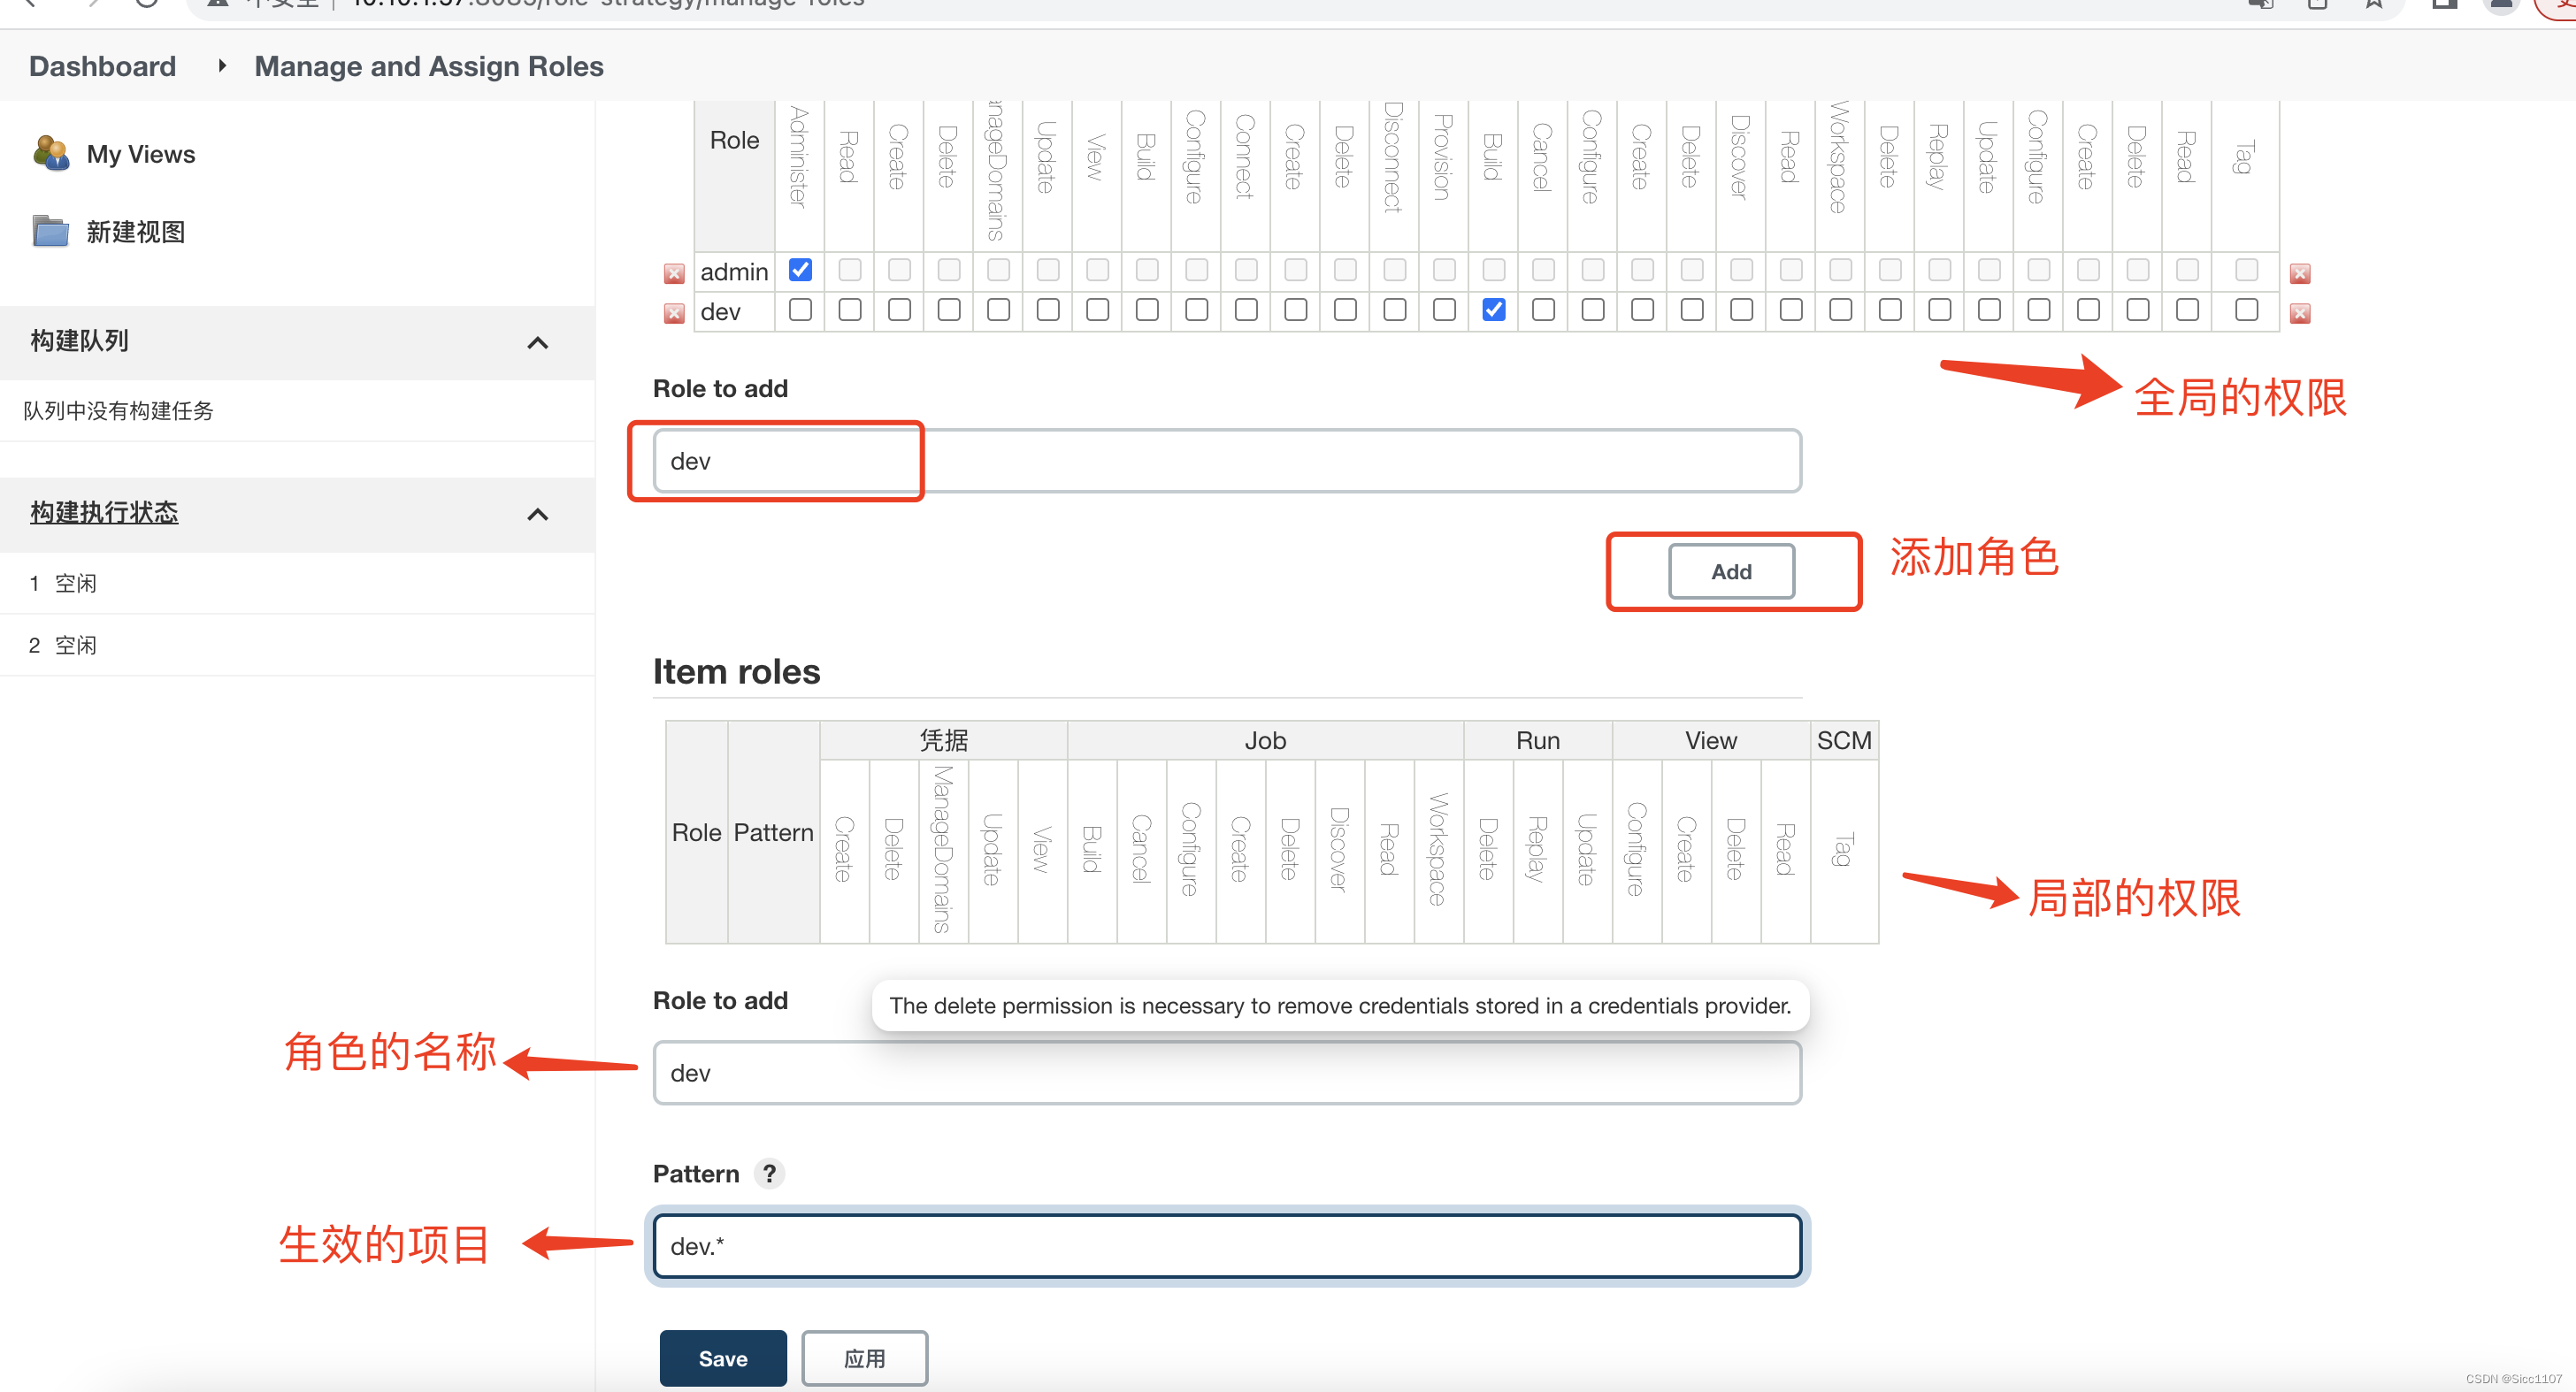
Task: Open My Views people icon
Action: tap(51, 153)
